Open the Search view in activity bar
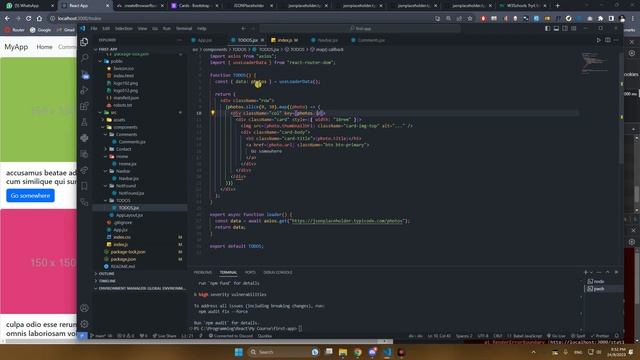Screen dimensions: 640x360 click(x=84, y=58)
